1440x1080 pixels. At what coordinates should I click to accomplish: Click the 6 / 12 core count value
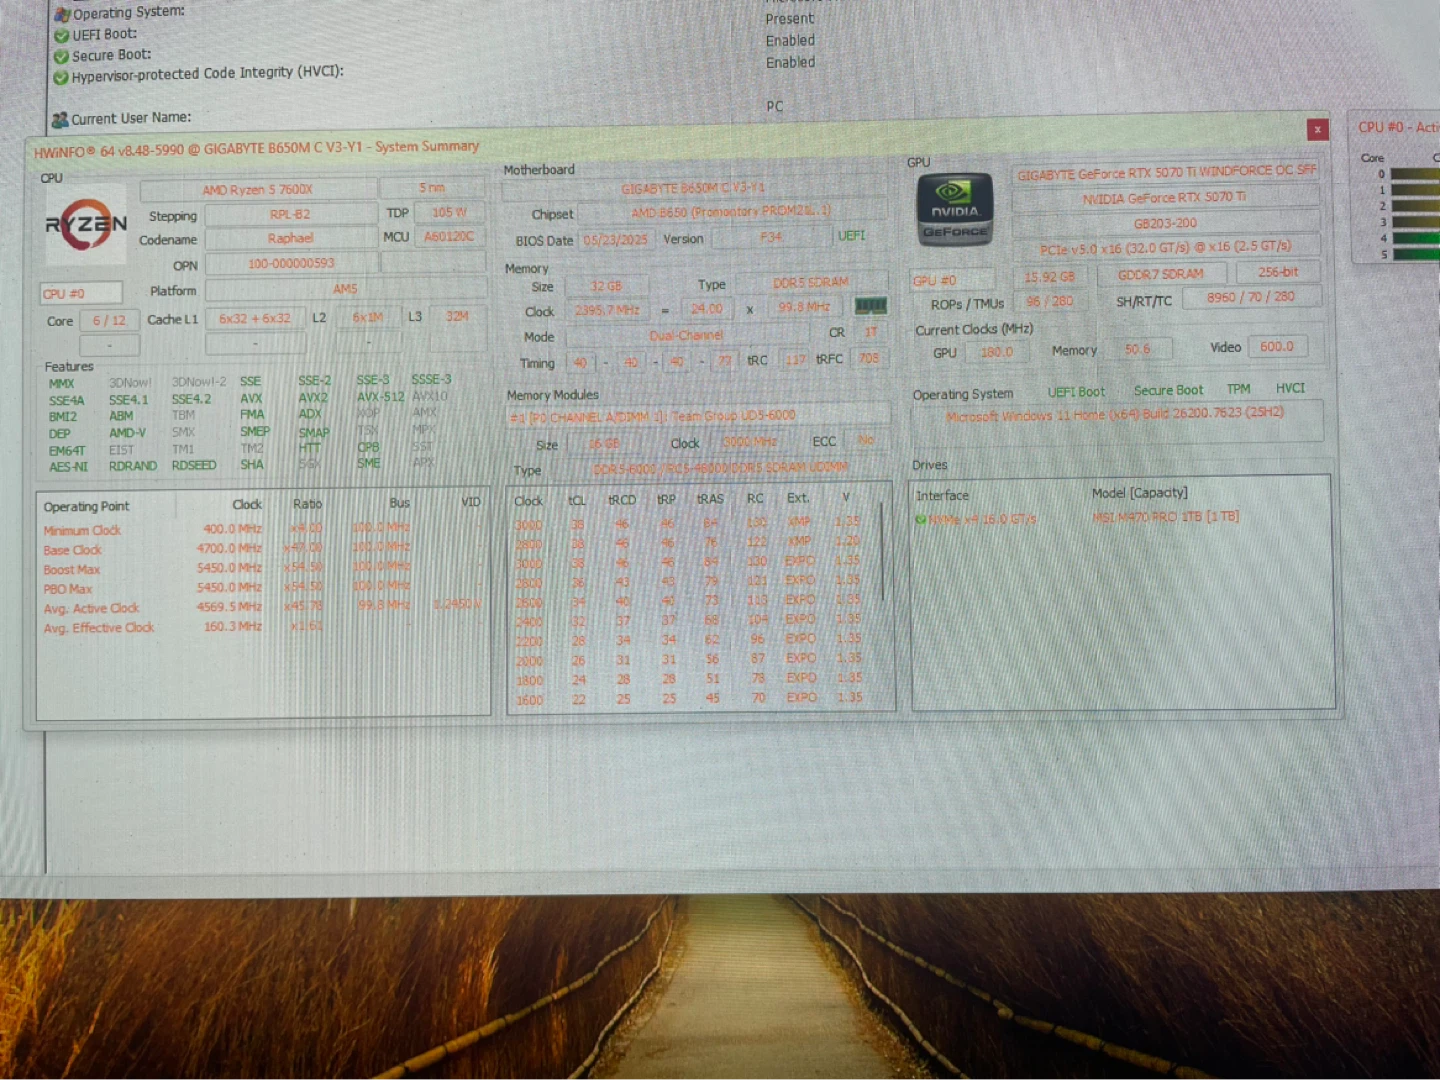(109, 321)
